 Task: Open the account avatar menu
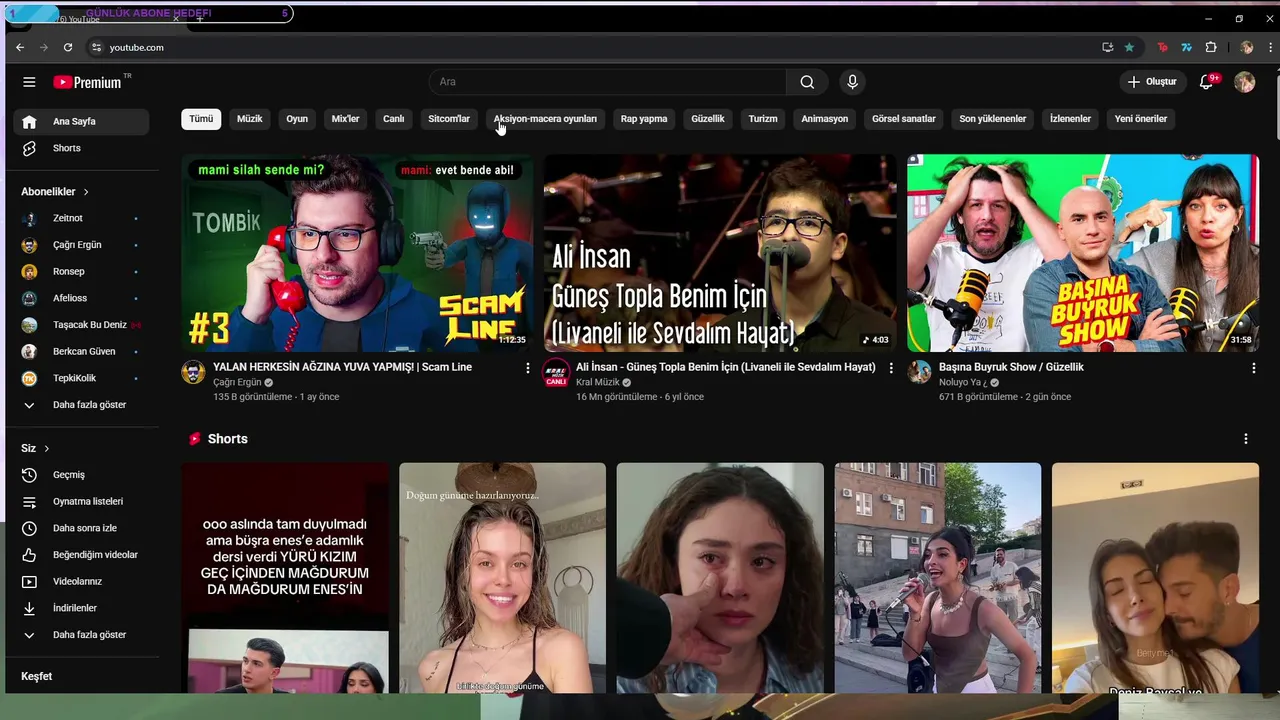(1244, 82)
